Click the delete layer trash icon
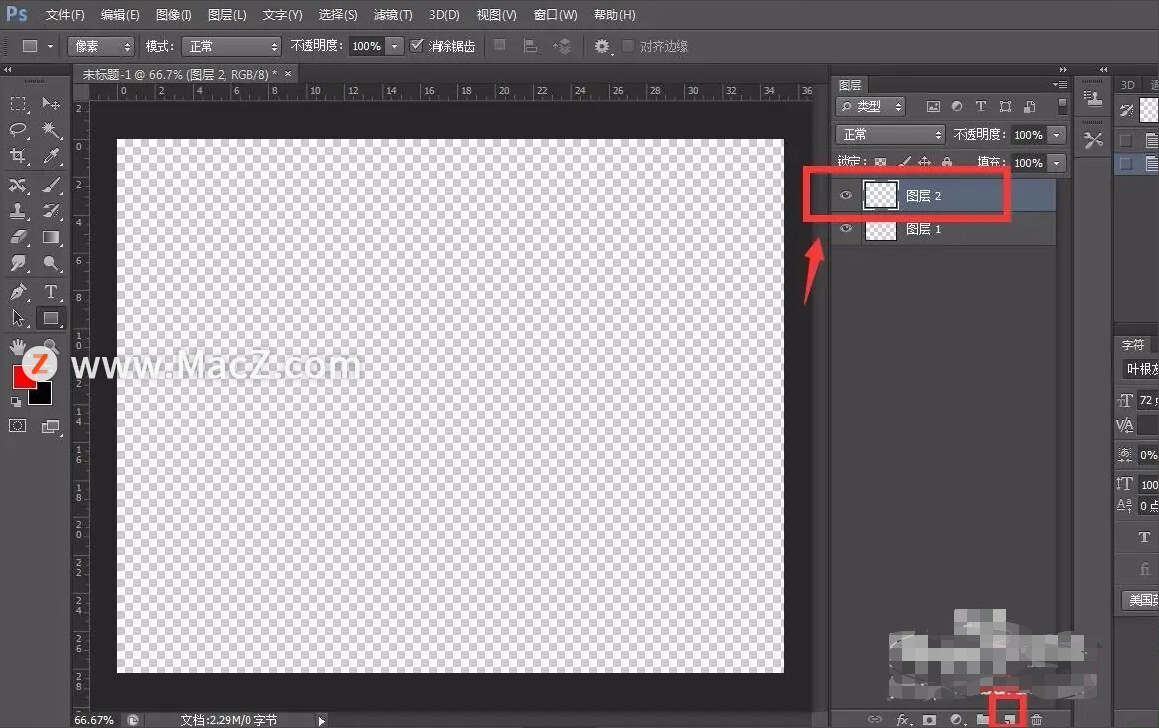Screen dimensions: 1159x728 pos(1037,719)
